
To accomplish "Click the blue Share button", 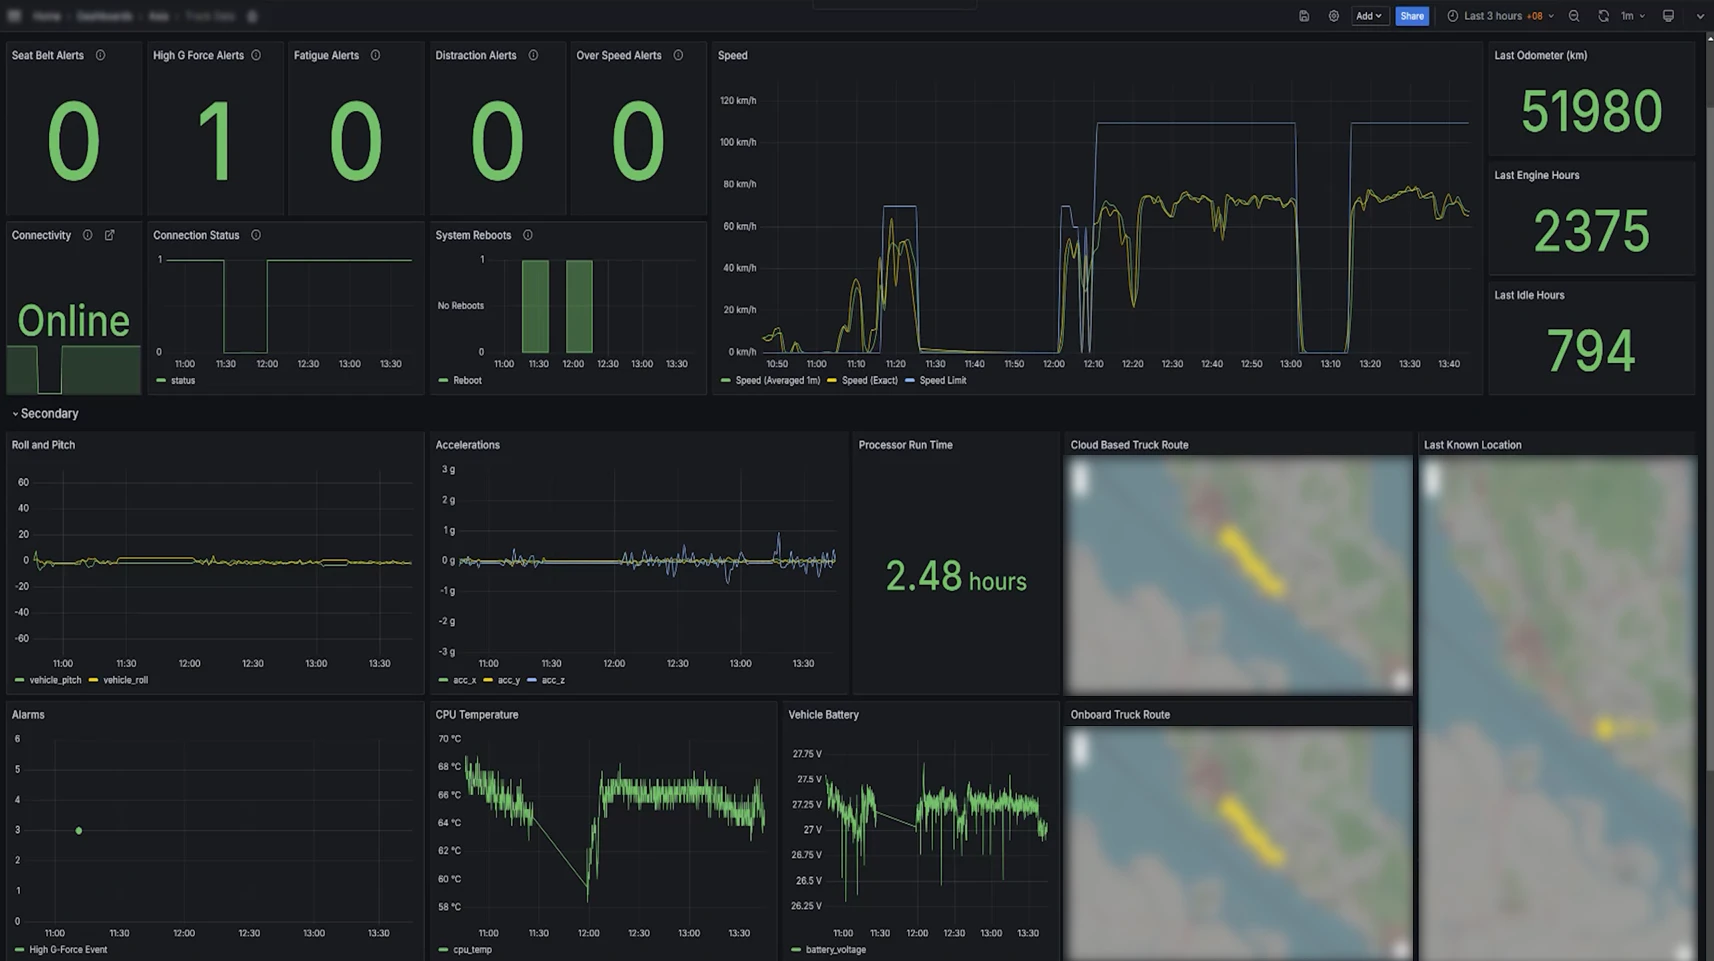I will [x=1411, y=16].
